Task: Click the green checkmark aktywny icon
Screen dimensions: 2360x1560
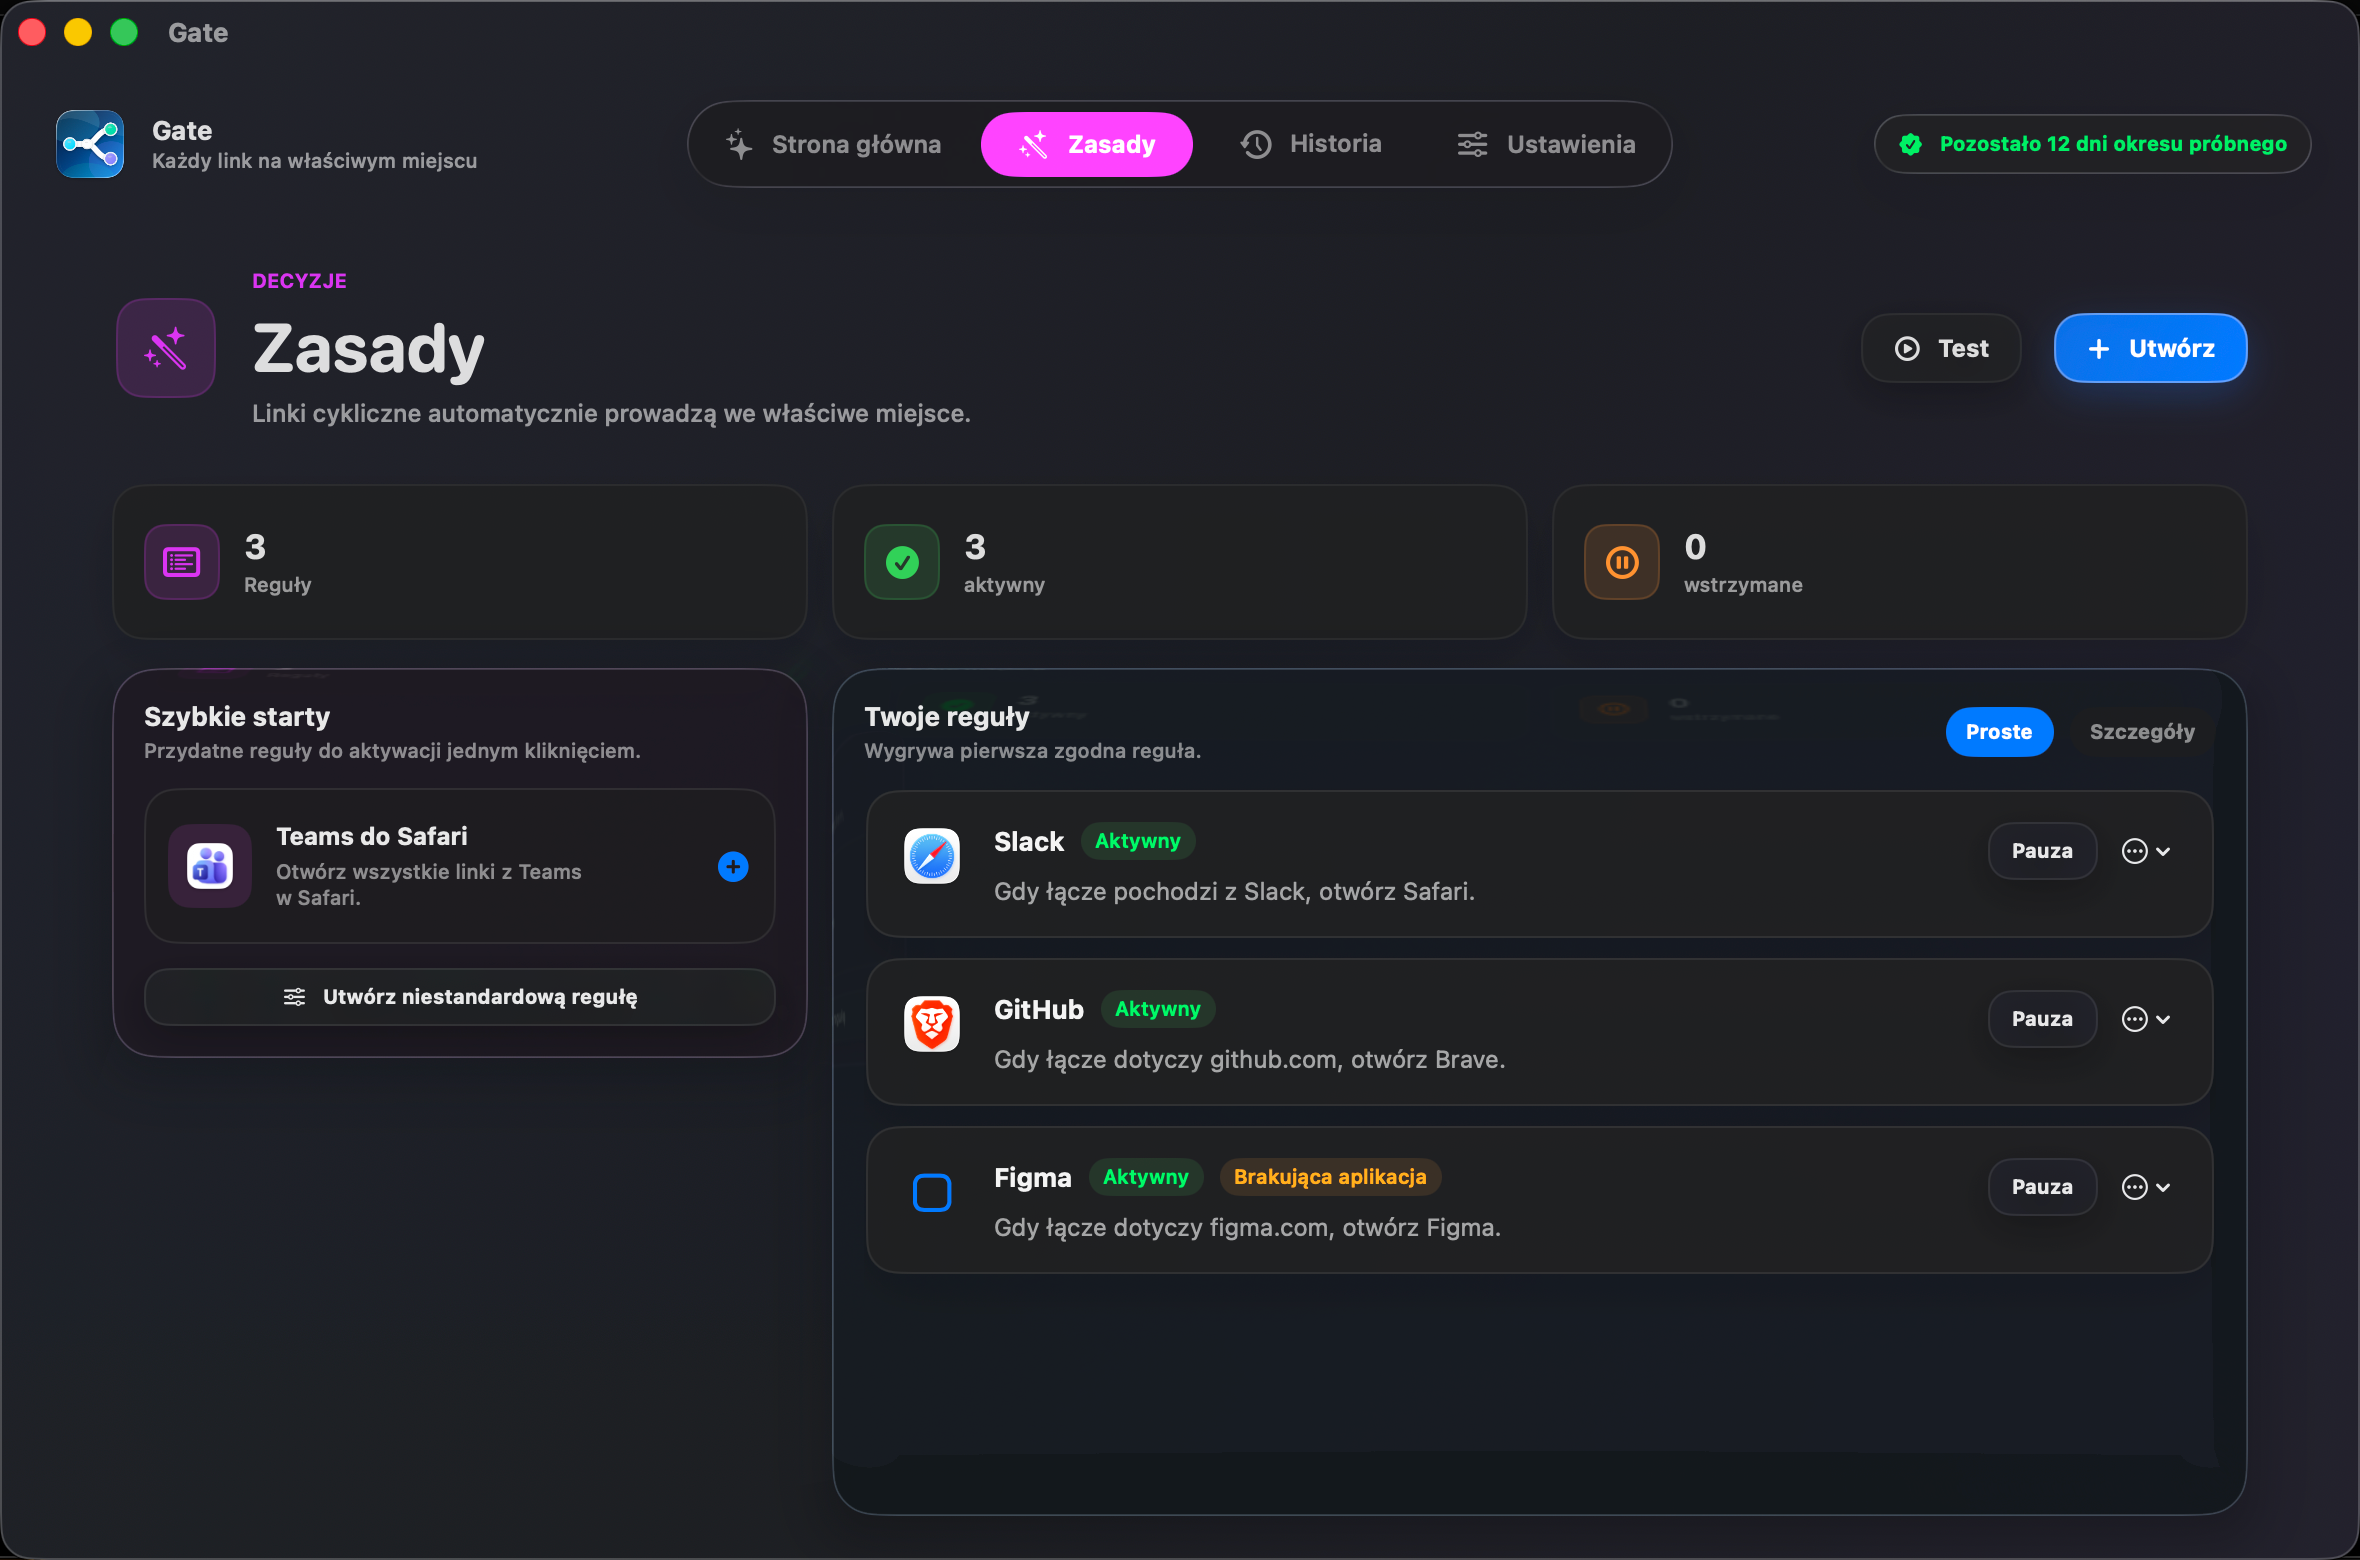Action: (x=902, y=562)
